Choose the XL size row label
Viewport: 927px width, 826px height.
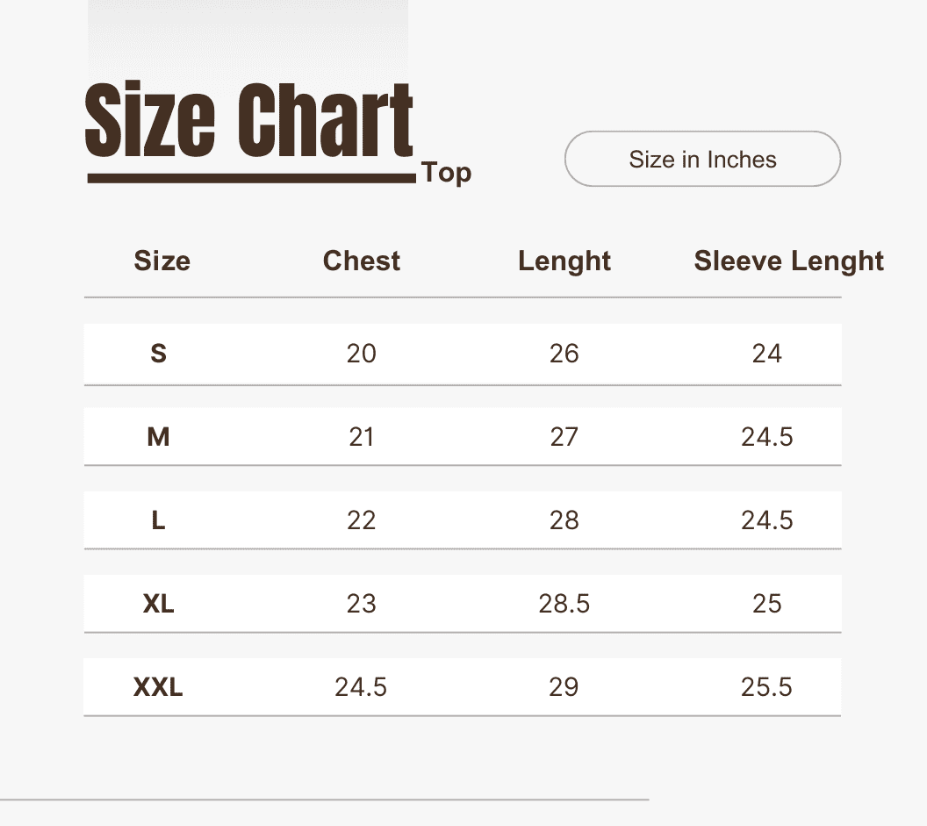point(158,604)
